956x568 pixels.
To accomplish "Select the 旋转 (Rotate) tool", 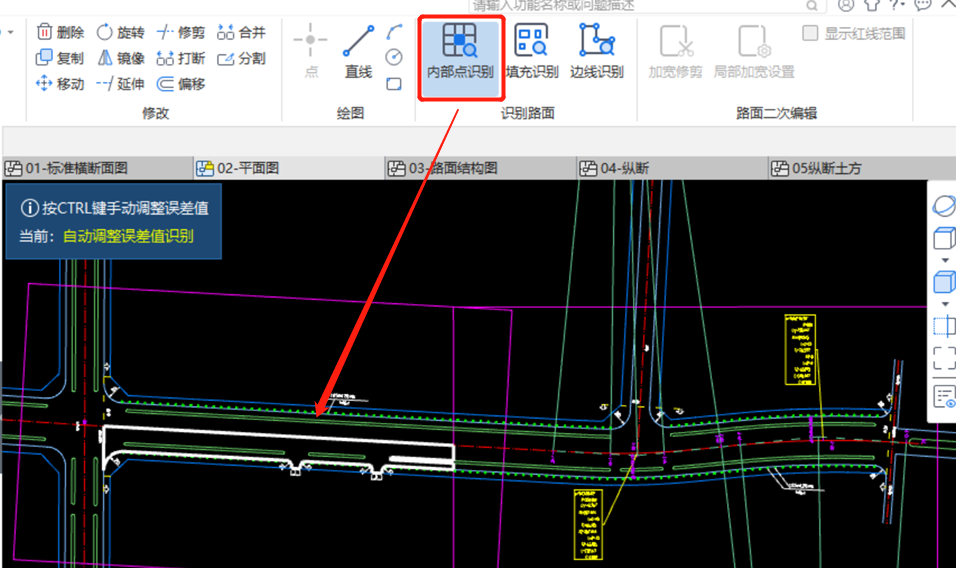I will tap(121, 32).
